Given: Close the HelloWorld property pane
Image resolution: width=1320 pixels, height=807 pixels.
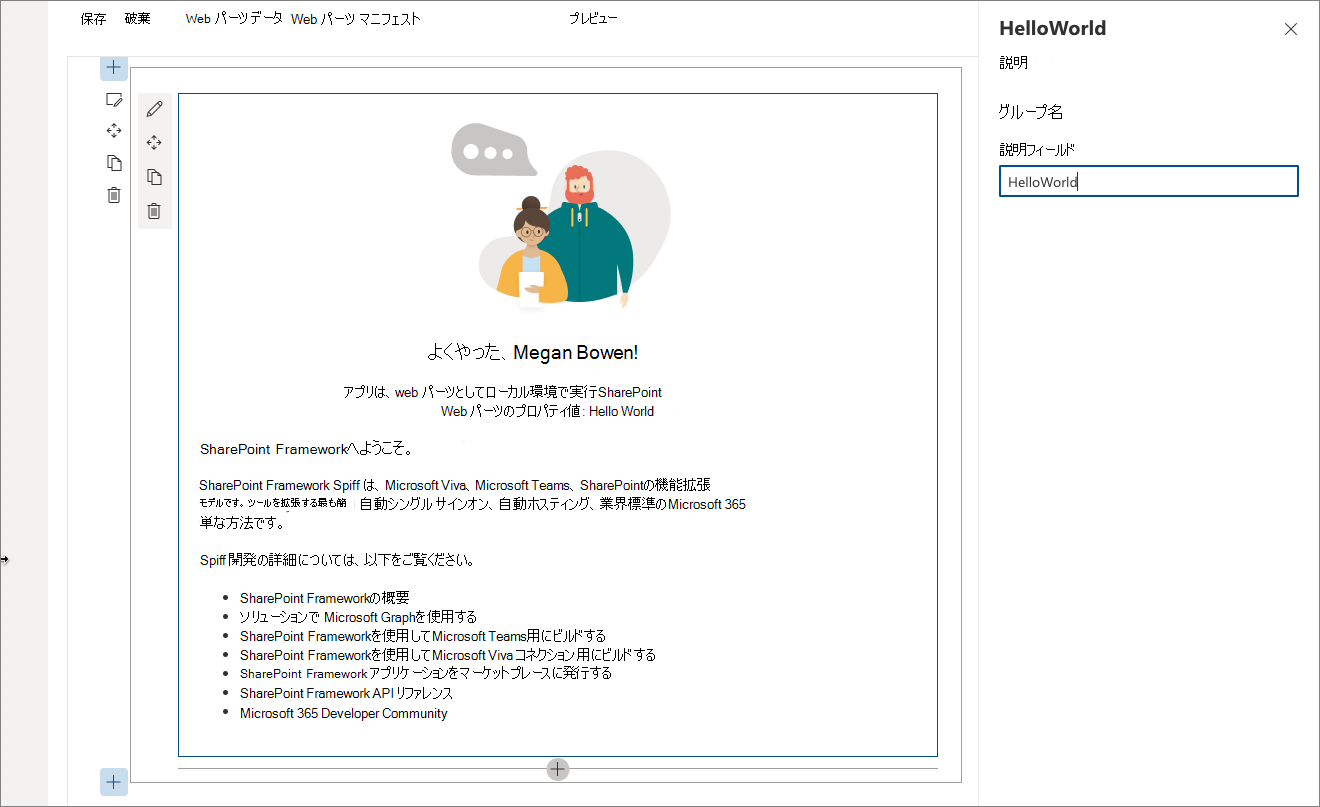Looking at the screenshot, I should click(x=1291, y=29).
